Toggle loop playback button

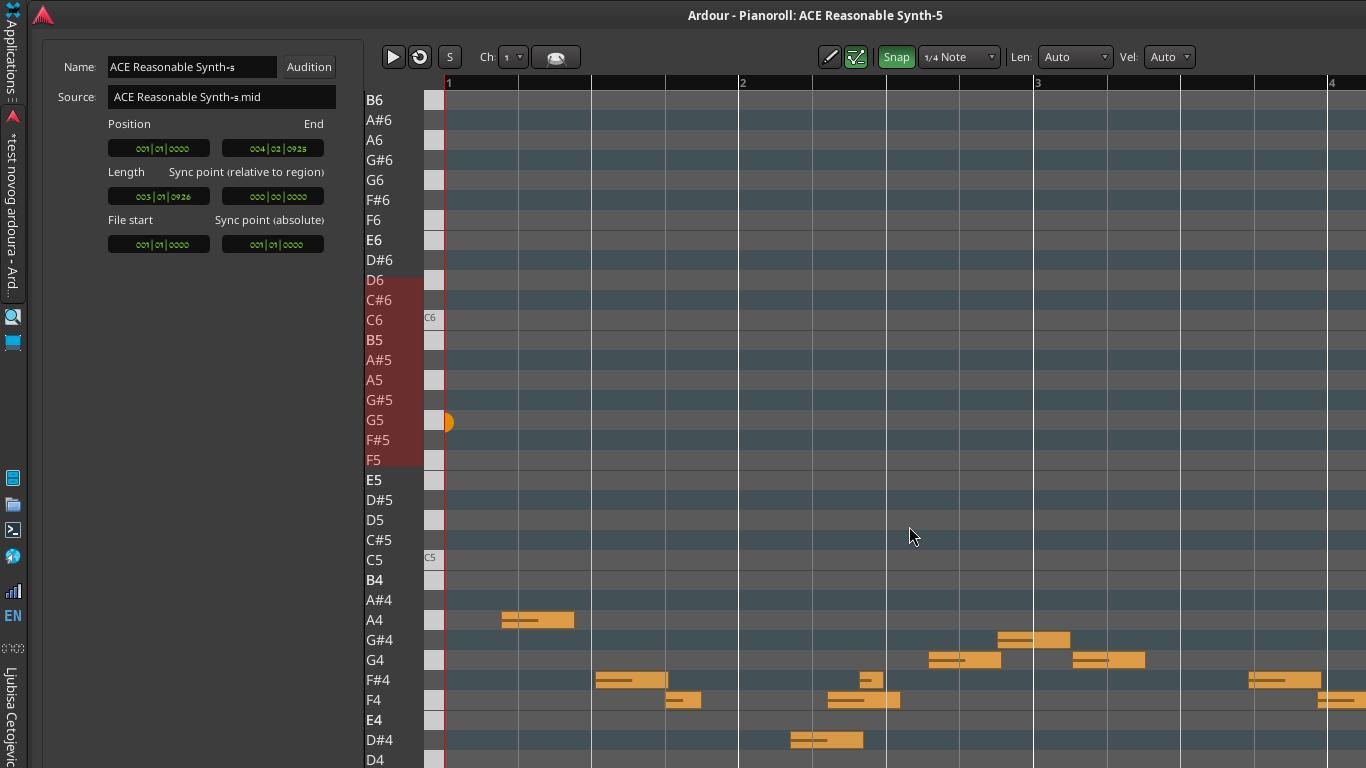tap(420, 57)
